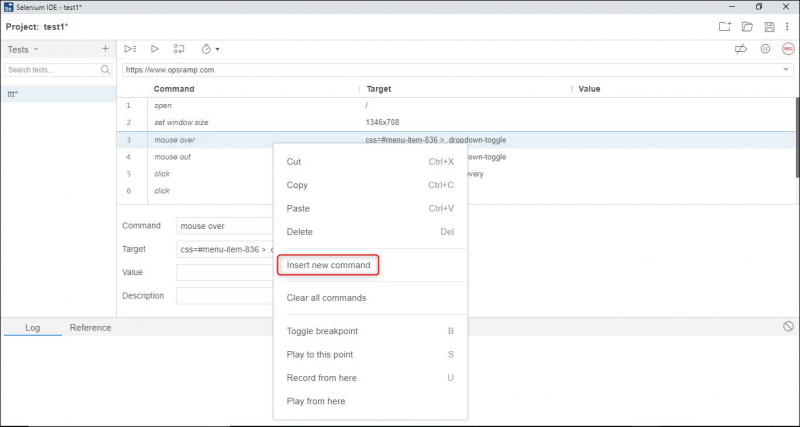Run all tests in suite
800x427 pixels.
coord(131,49)
